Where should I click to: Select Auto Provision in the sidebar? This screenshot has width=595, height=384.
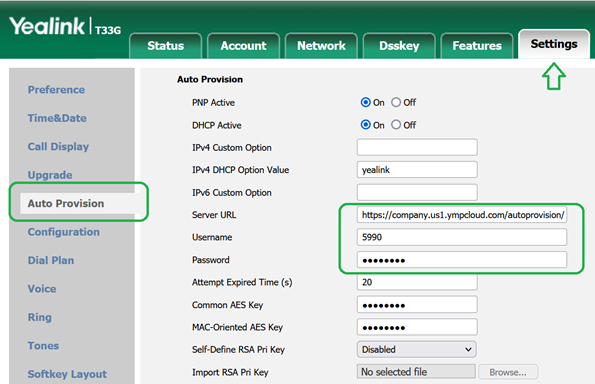click(x=66, y=204)
